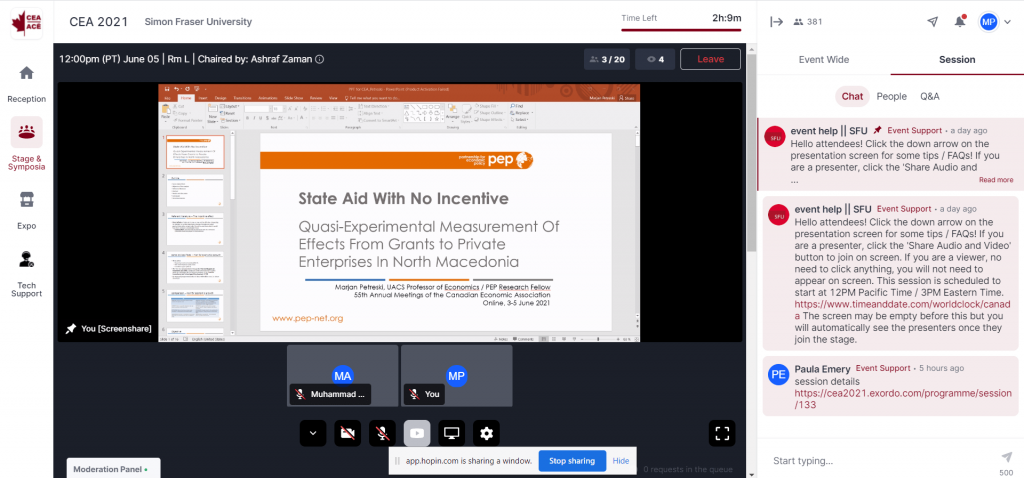The height and width of the screenshot is (478, 1024).
Task: Open the MP profile dropdown
Action: (x=993, y=21)
